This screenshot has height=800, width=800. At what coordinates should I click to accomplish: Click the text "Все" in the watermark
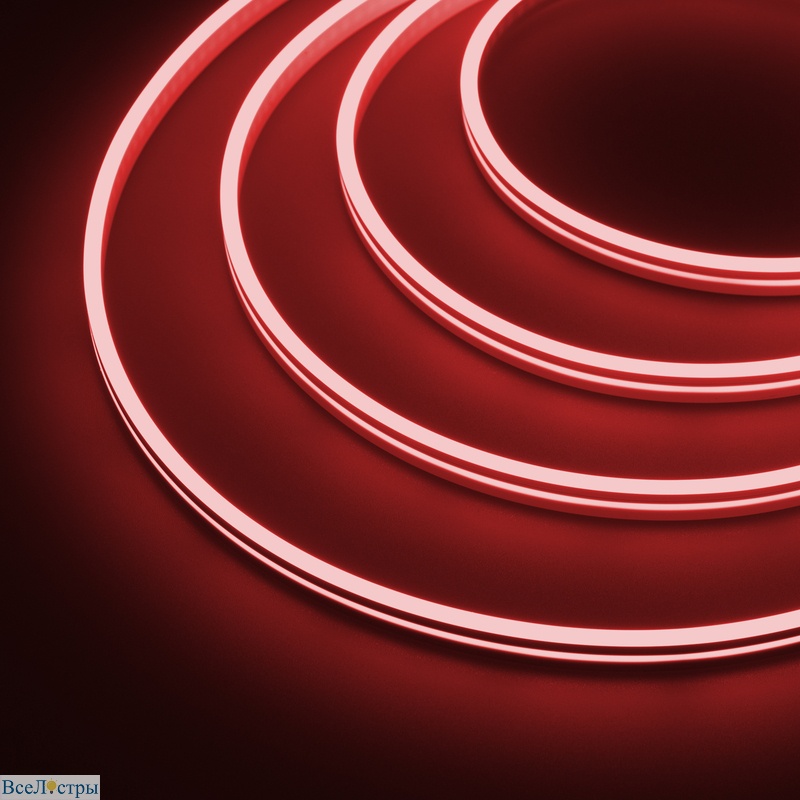[x=20, y=788]
